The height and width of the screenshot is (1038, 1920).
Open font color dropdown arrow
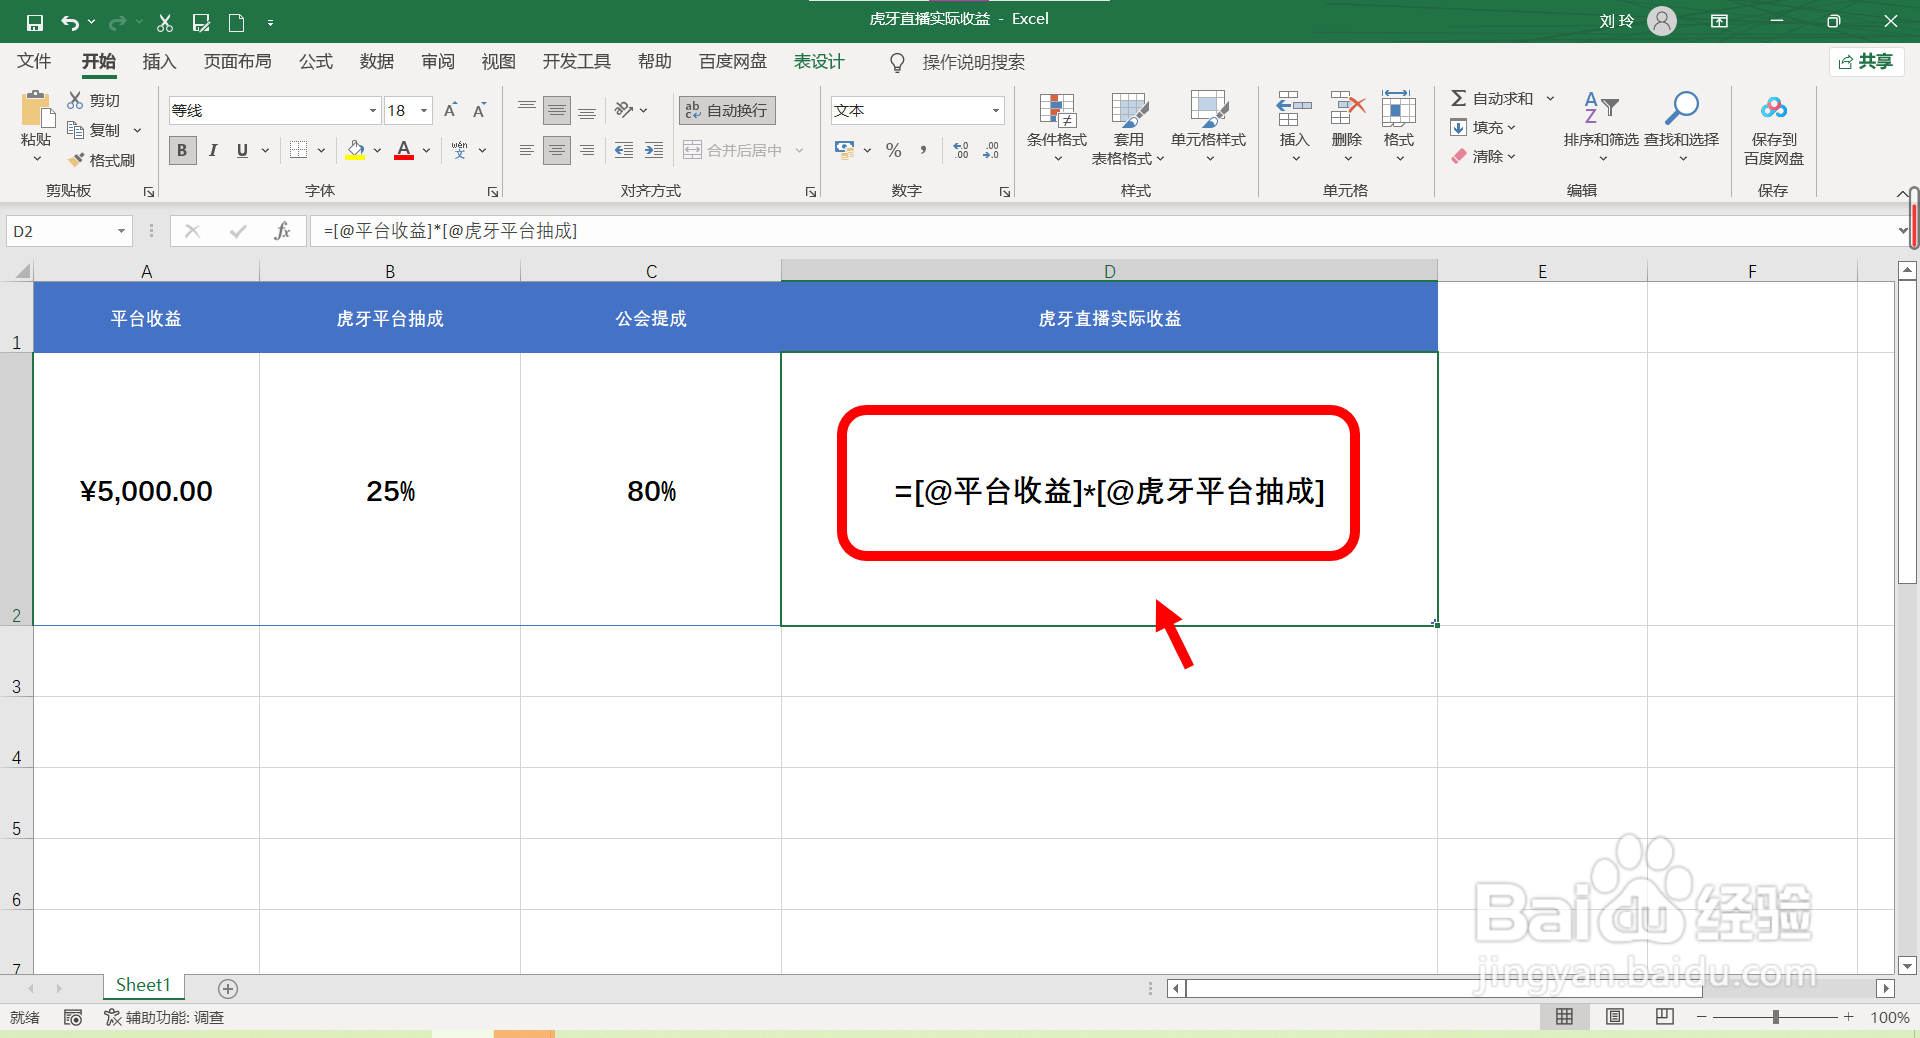click(427, 150)
